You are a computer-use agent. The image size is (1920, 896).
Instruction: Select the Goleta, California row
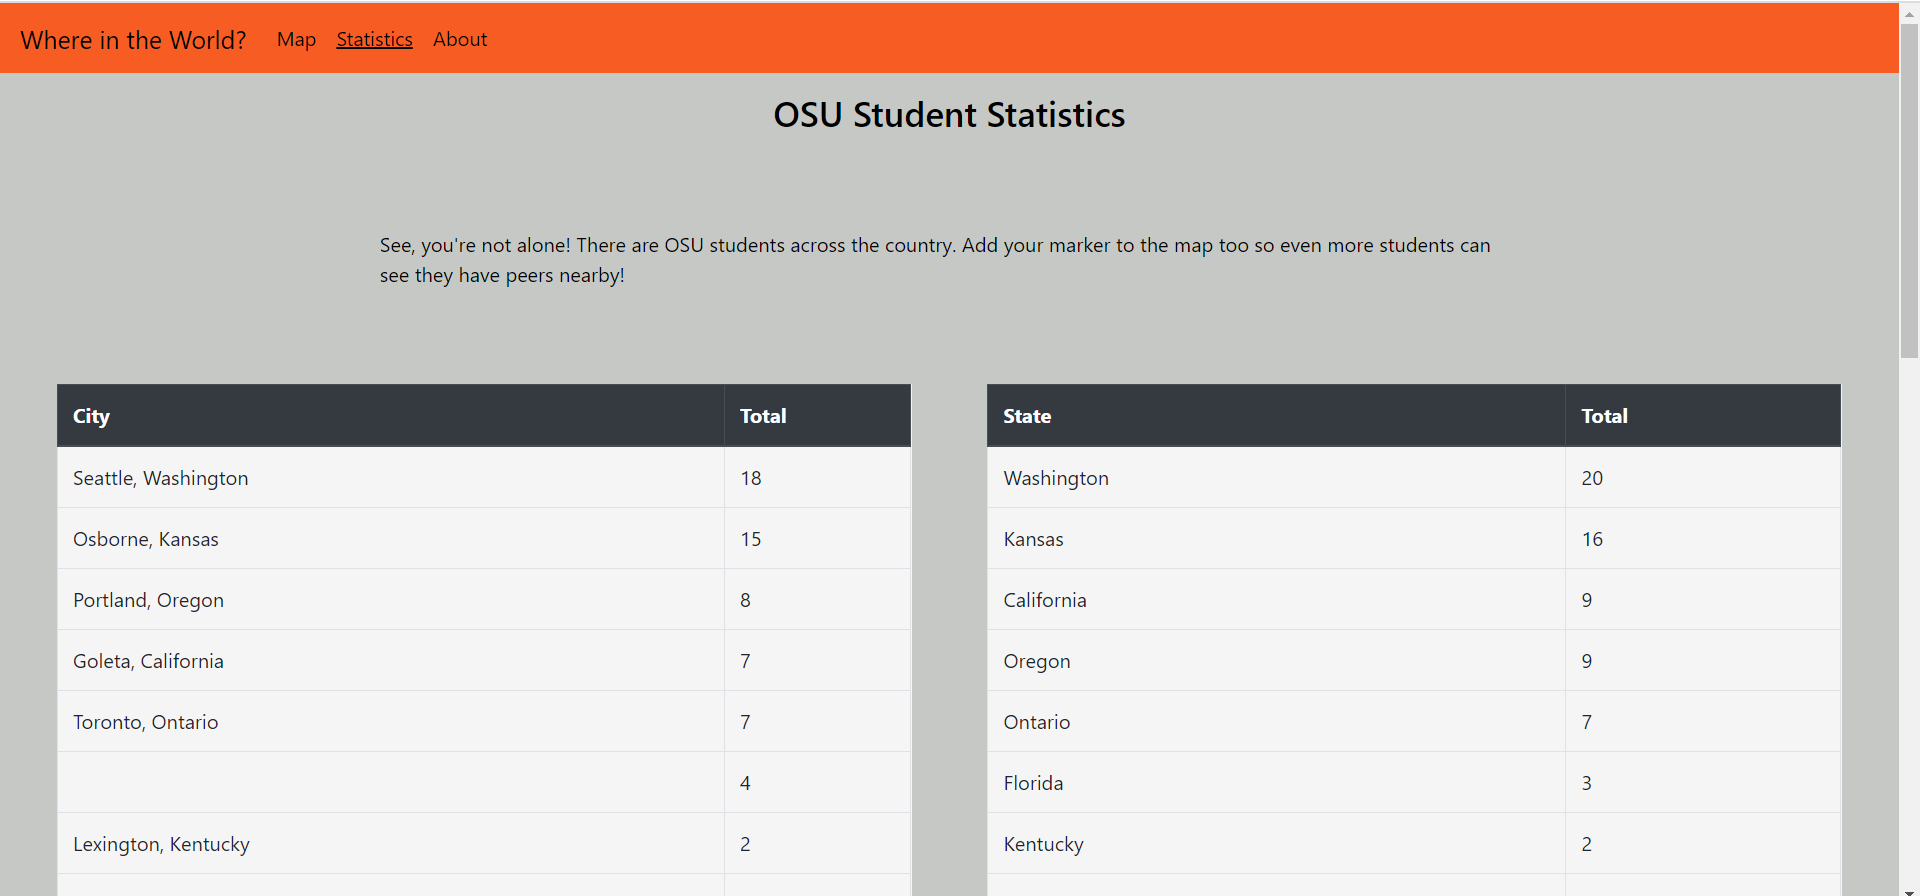pos(484,661)
